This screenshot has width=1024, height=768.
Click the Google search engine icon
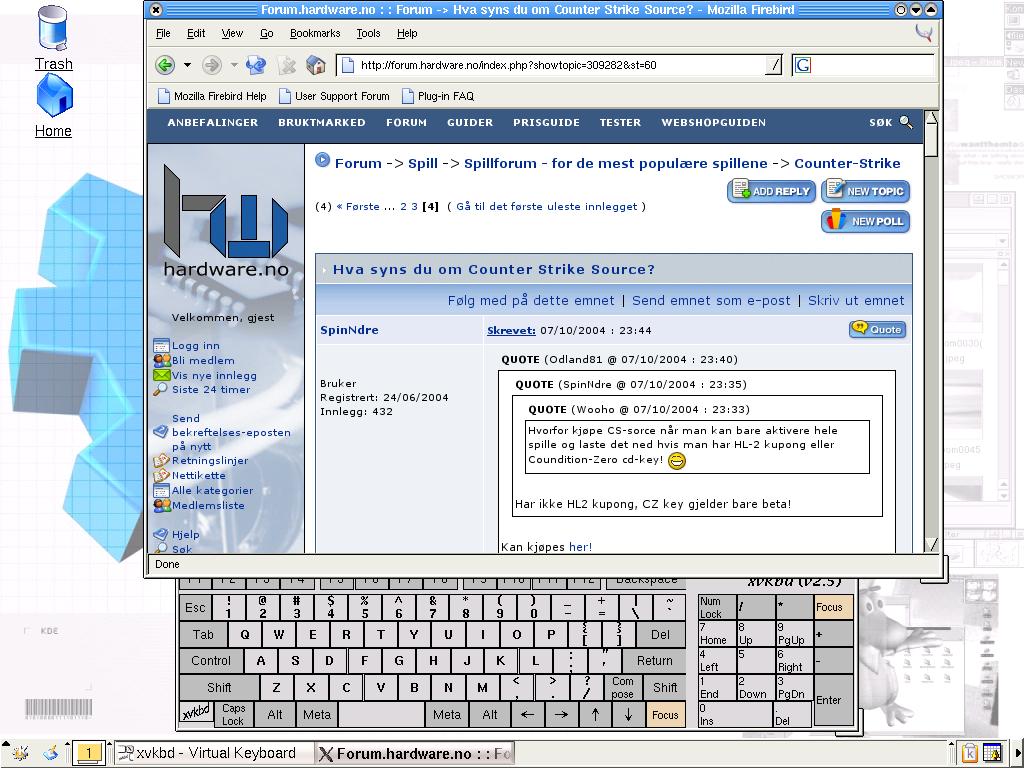pos(803,65)
